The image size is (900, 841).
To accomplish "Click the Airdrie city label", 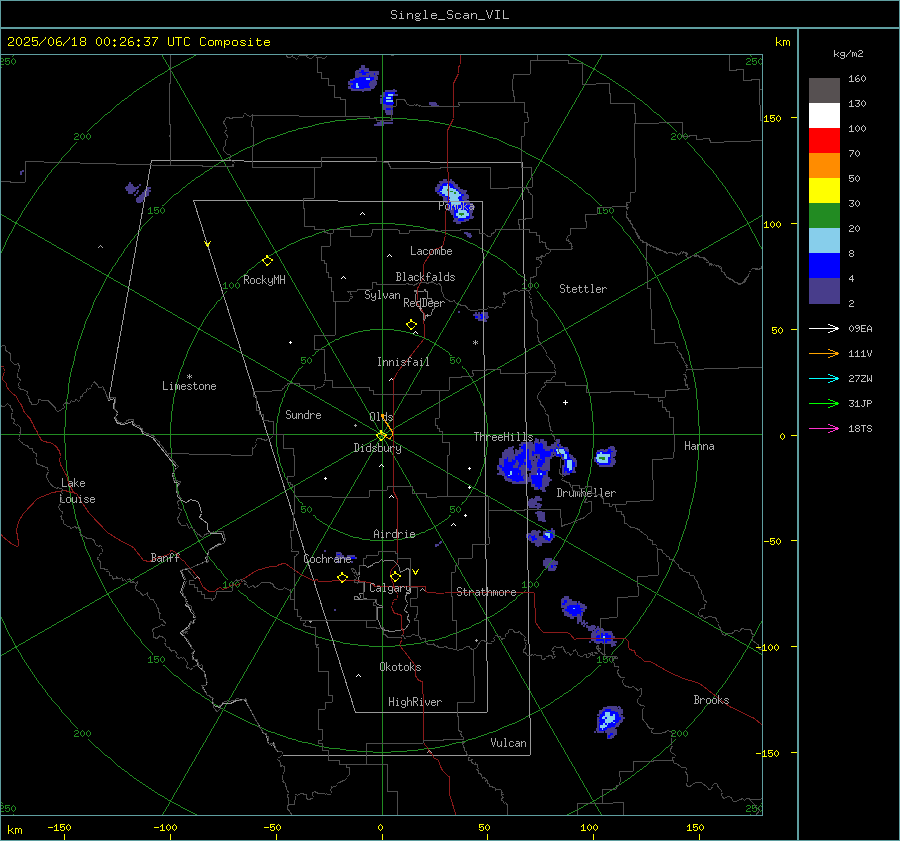I will [394, 534].
